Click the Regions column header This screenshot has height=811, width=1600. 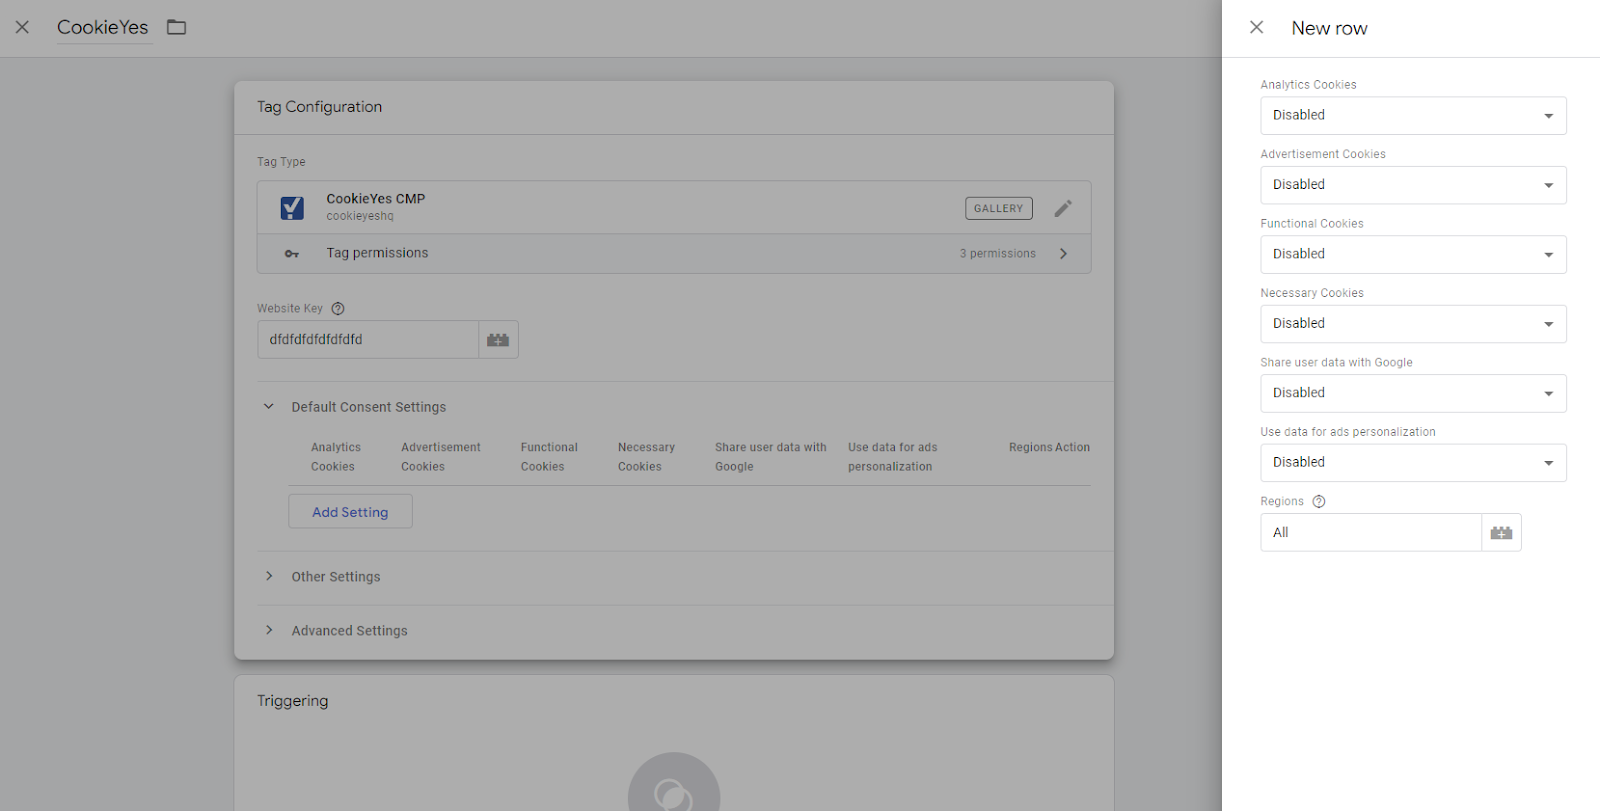pyautogui.click(x=1030, y=448)
